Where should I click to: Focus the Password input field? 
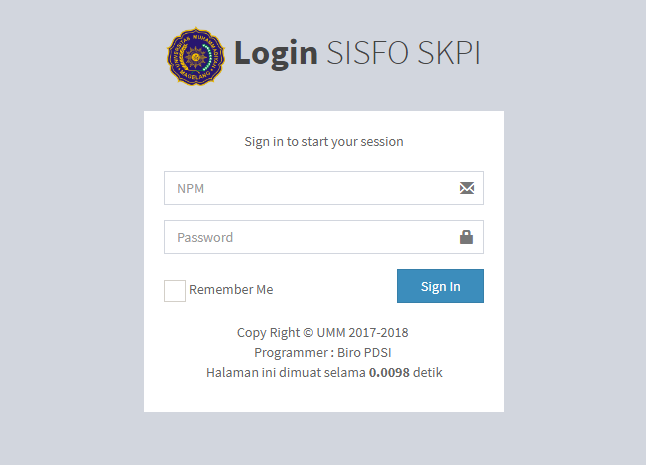point(324,237)
